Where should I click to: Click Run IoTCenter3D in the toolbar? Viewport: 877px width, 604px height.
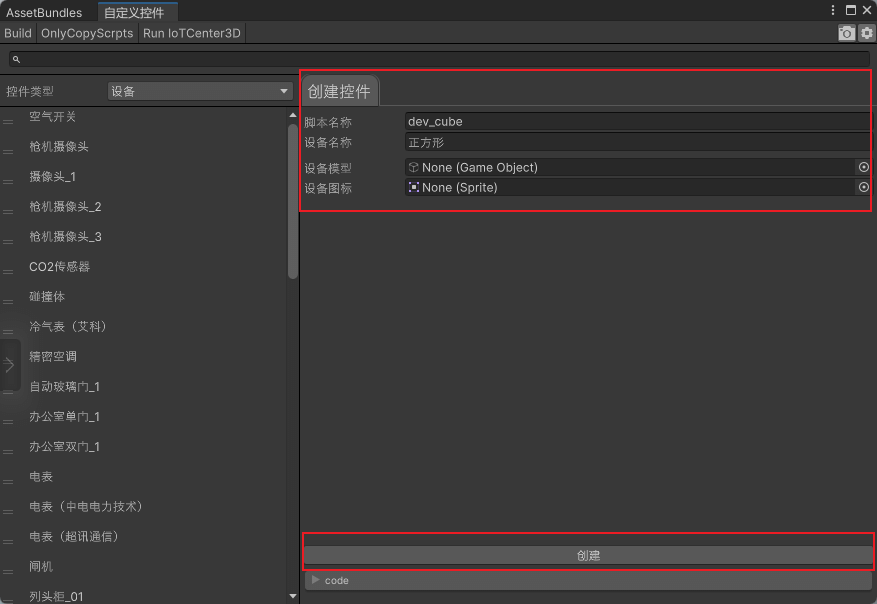click(x=192, y=33)
